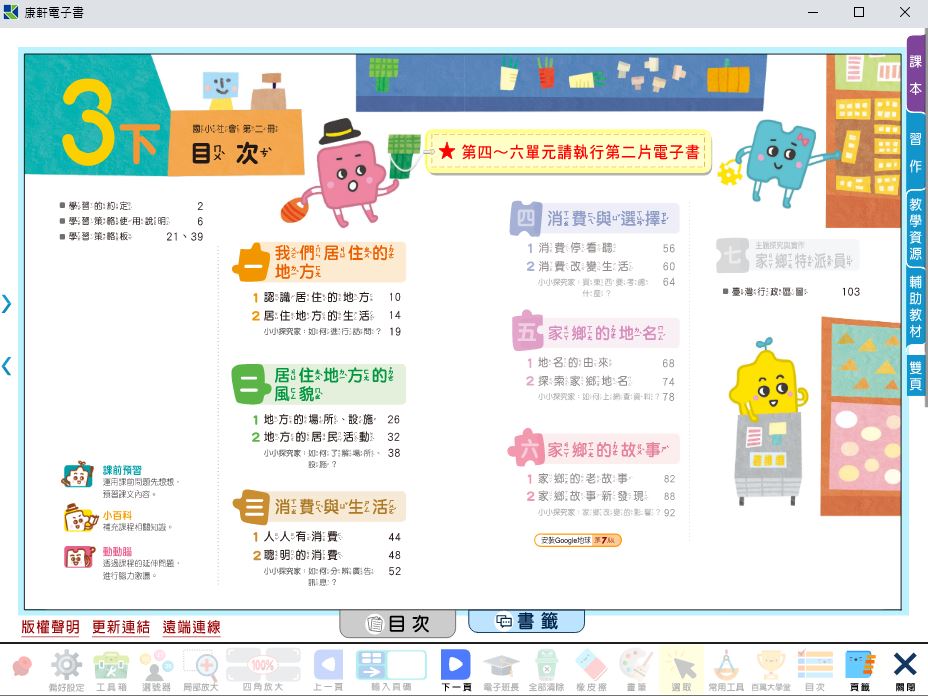
Task: Open lesson 居住地方的生活 page 14
Action: pos(327,315)
